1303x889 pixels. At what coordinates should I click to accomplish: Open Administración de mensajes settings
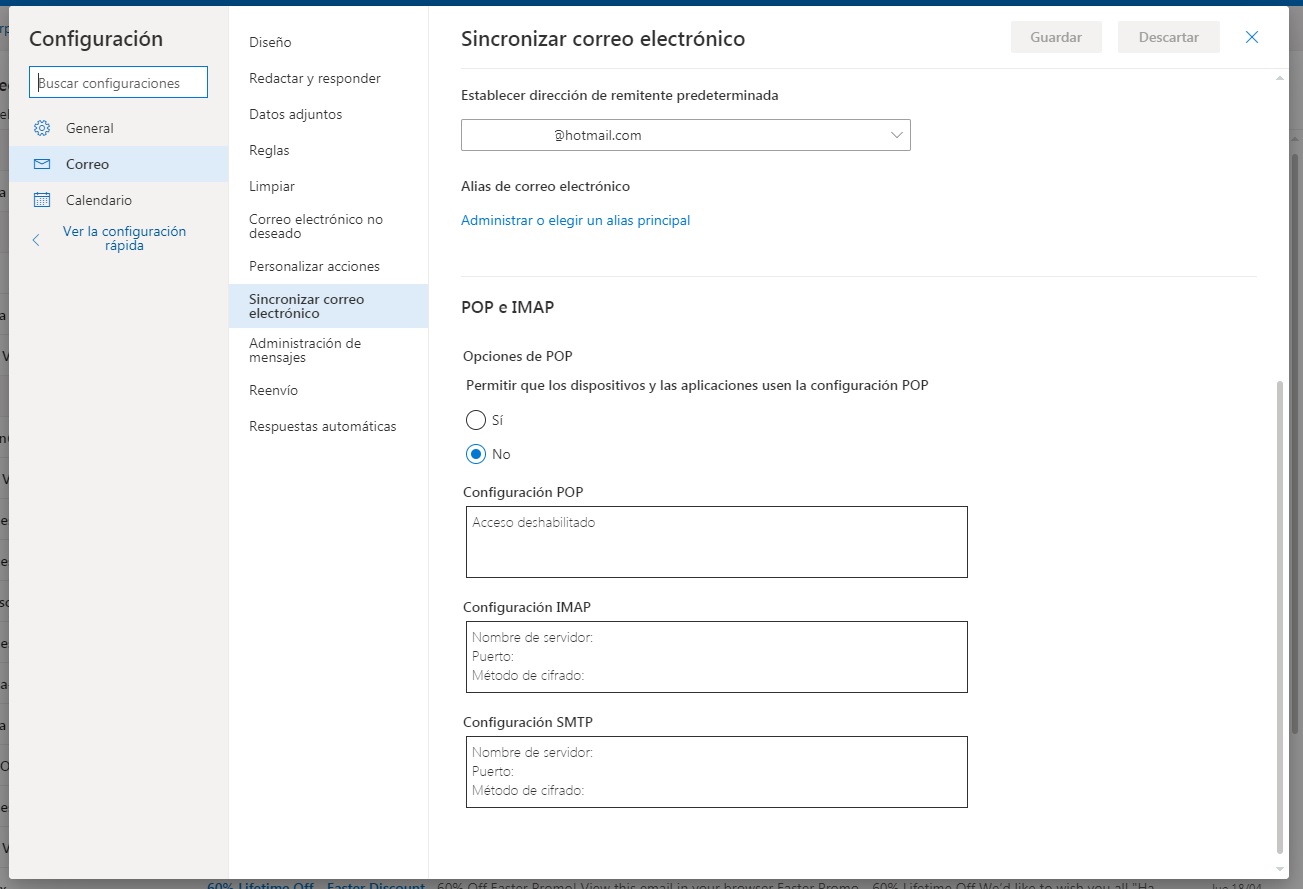point(305,350)
